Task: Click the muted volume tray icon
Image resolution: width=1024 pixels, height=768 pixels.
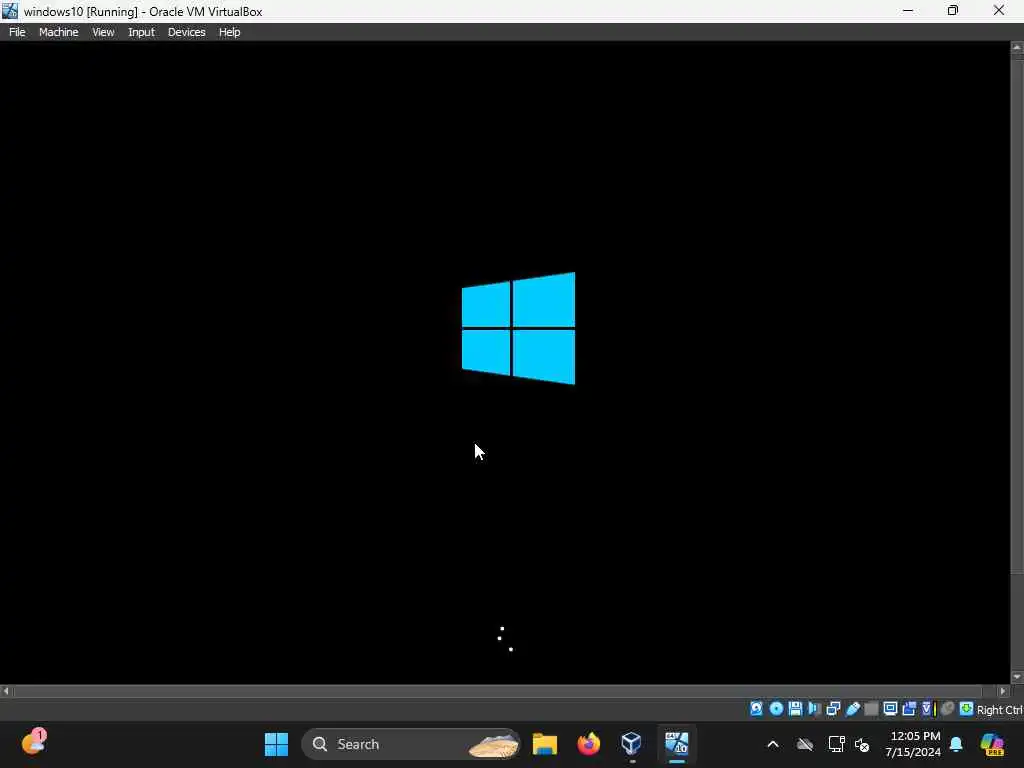Action: click(x=862, y=744)
